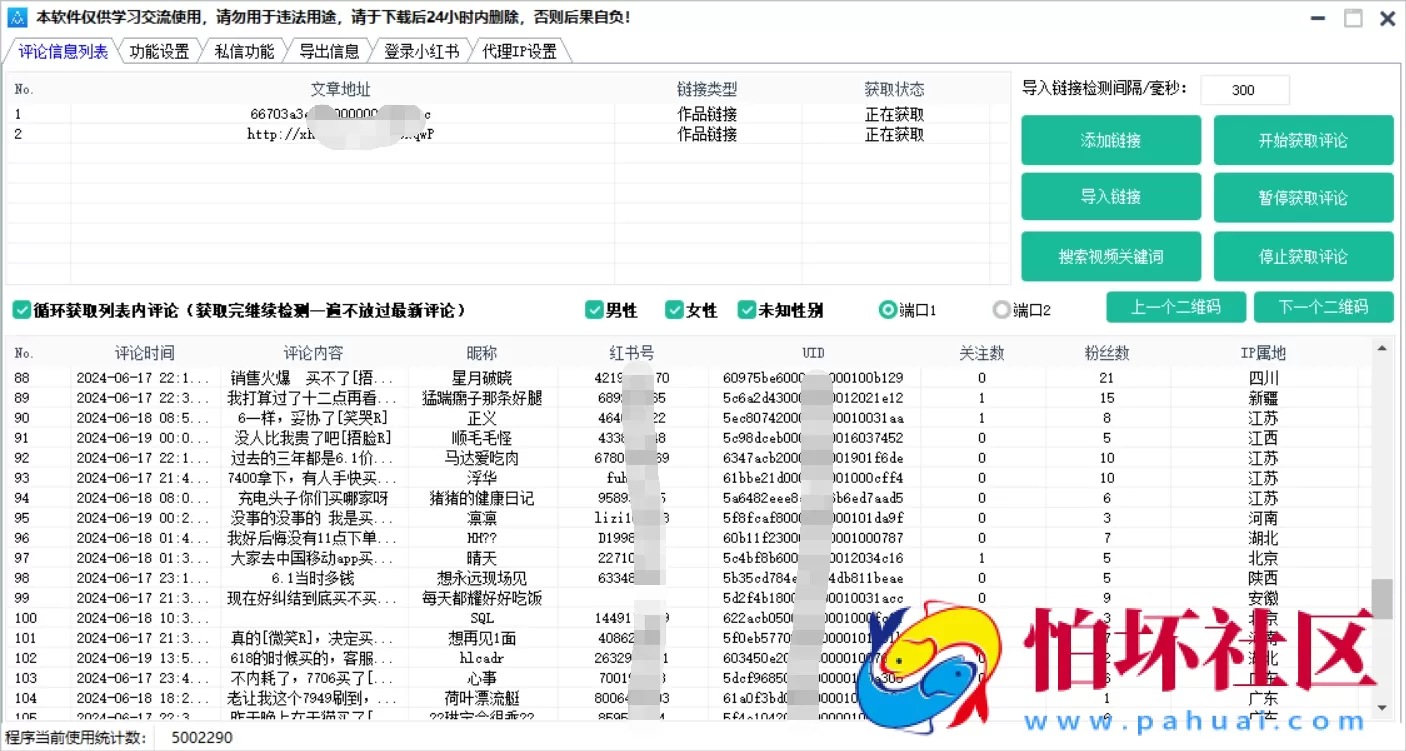Click the 导入链接 button
The height and width of the screenshot is (751, 1406).
1110,198
